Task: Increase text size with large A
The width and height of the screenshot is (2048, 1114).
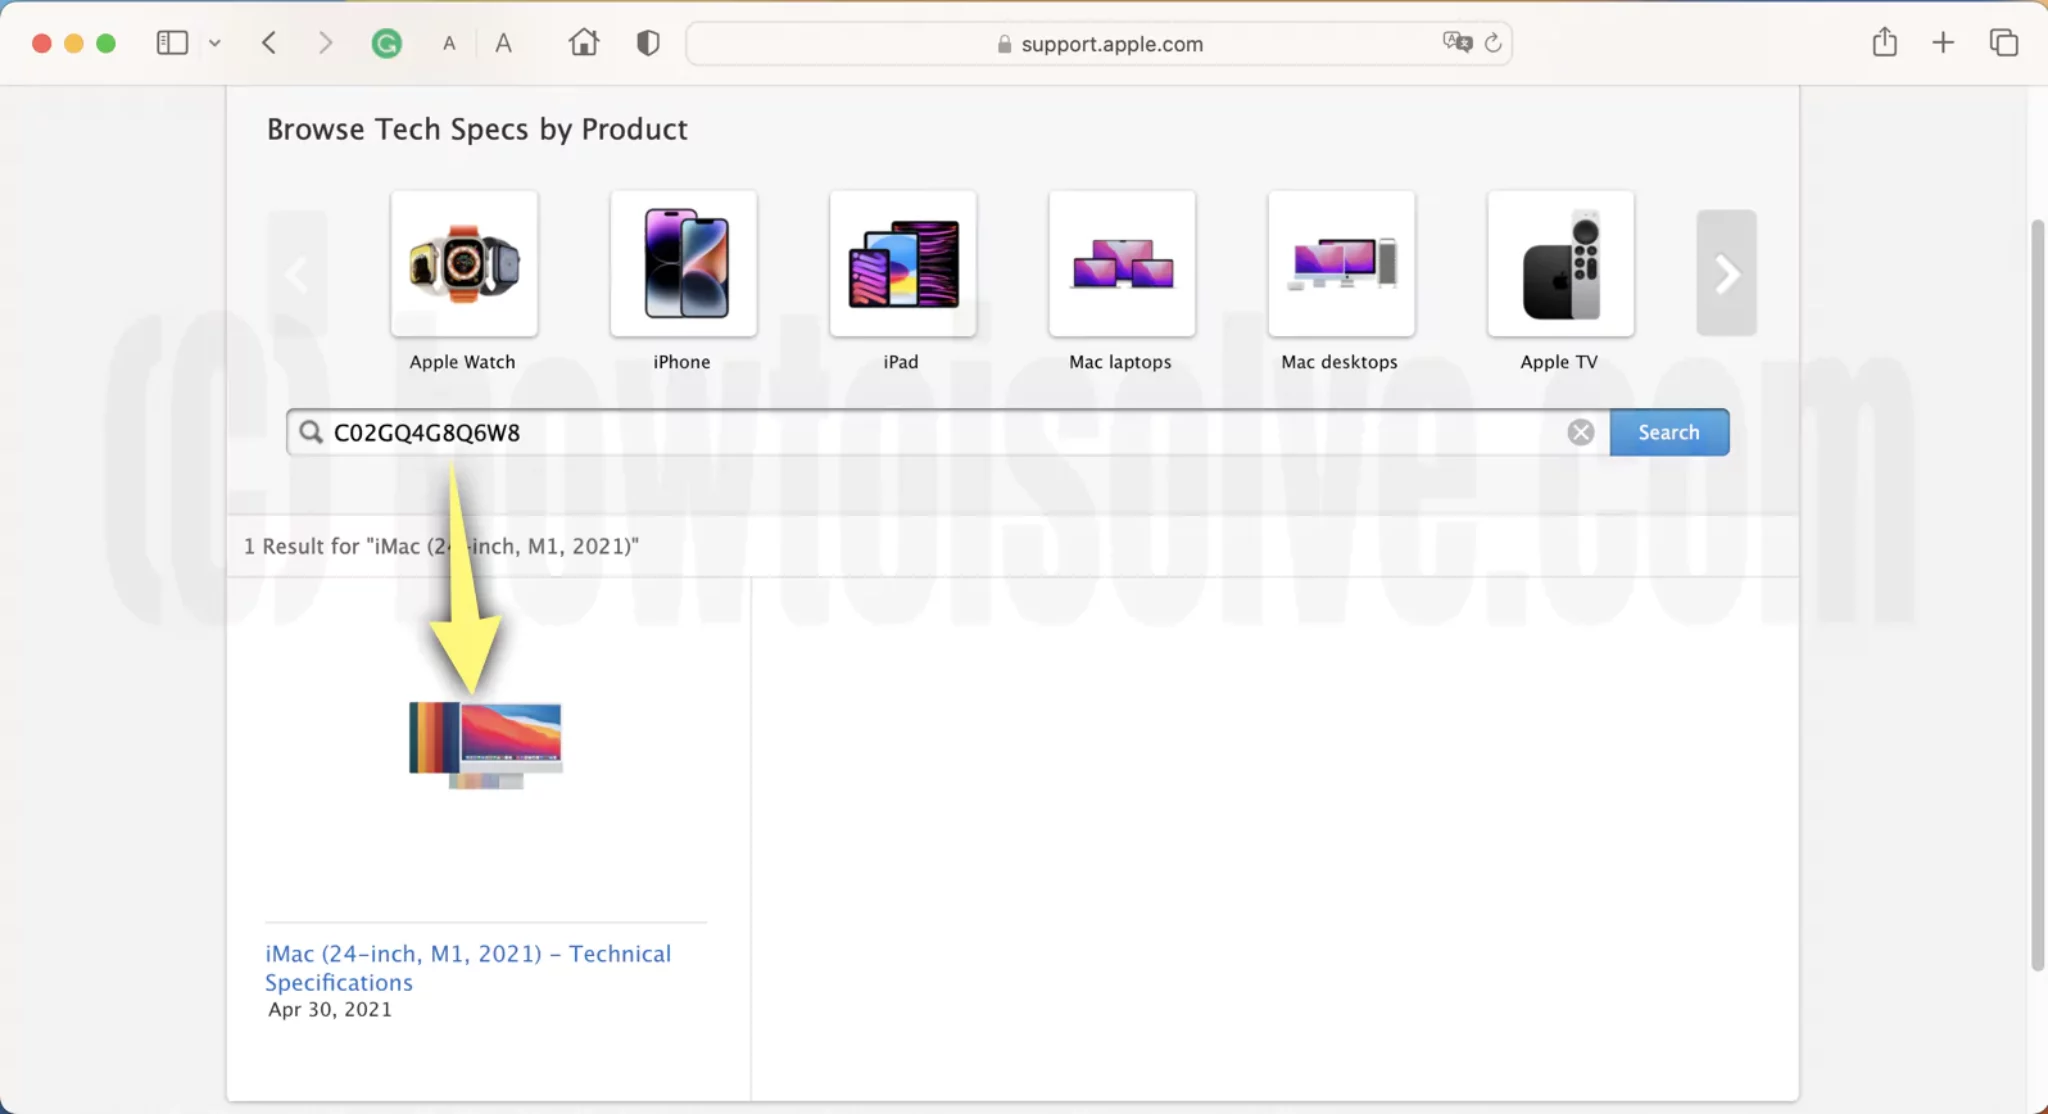Action: (x=504, y=43)
